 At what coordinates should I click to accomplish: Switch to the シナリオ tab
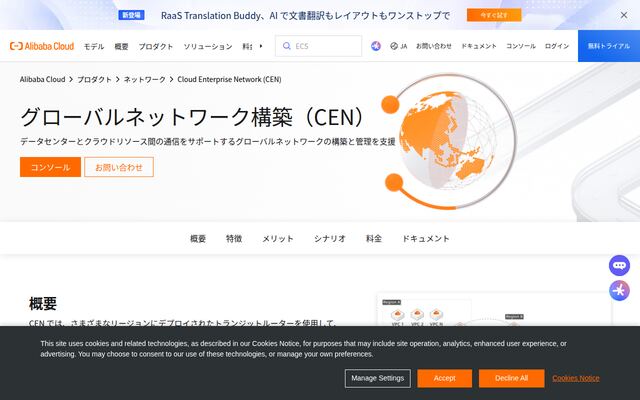point(330,239)
